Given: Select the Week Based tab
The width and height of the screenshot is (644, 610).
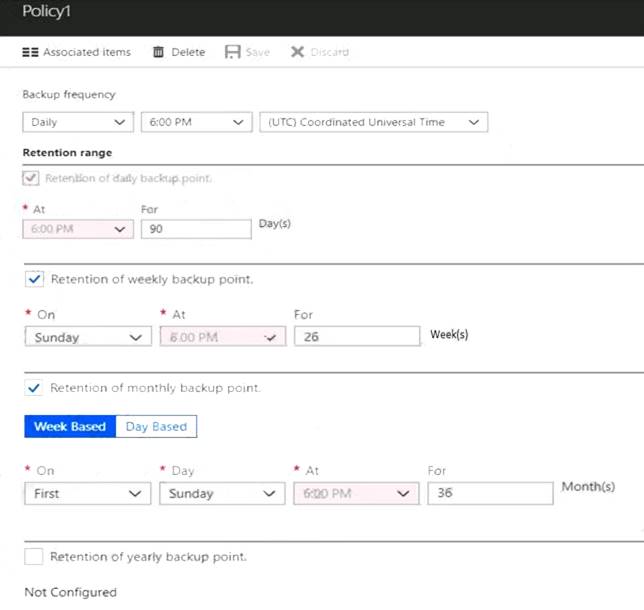Looking at the screenshot, I should pyautogui.click(x=70, y=426).
